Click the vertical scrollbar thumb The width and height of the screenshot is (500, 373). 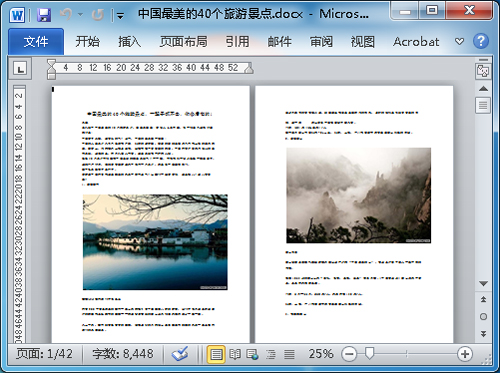pyautogui.click(x=483, y=105)
